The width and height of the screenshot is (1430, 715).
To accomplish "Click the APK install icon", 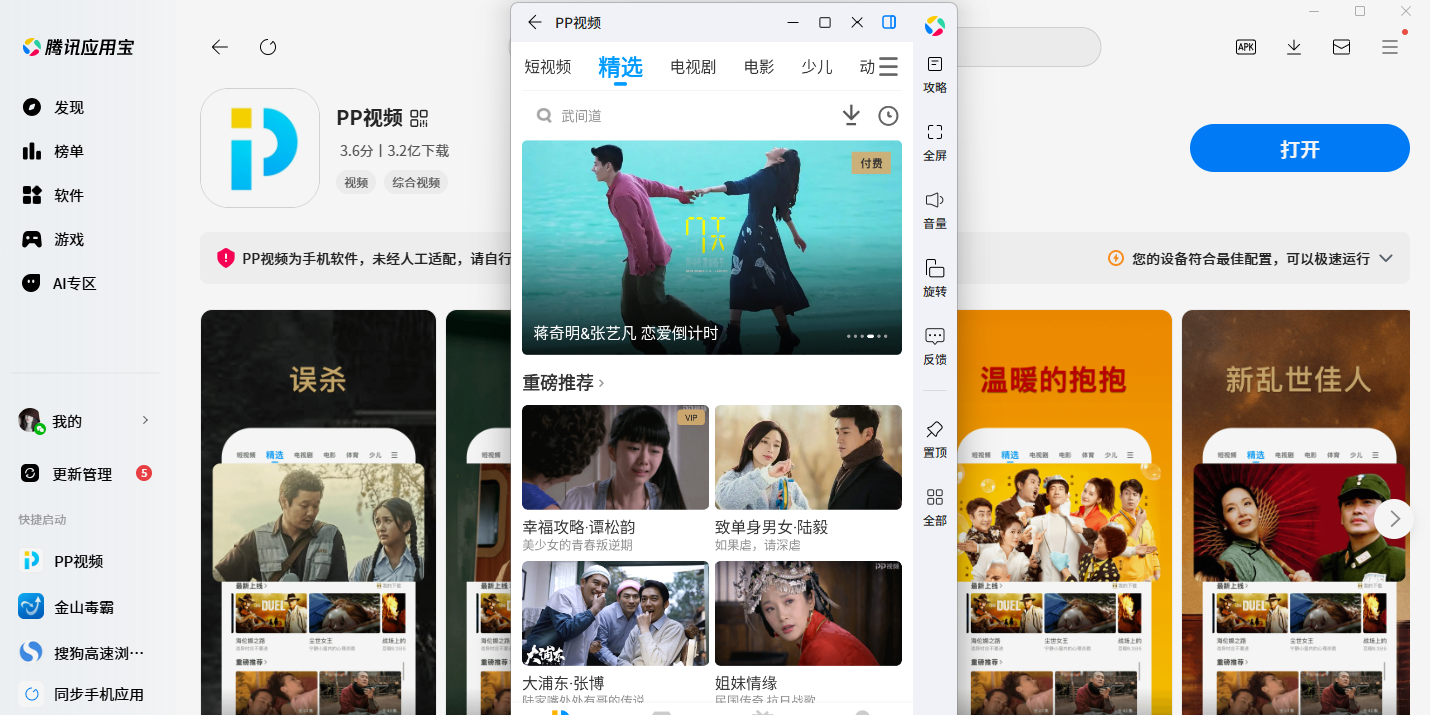I will click(1246, 47).
